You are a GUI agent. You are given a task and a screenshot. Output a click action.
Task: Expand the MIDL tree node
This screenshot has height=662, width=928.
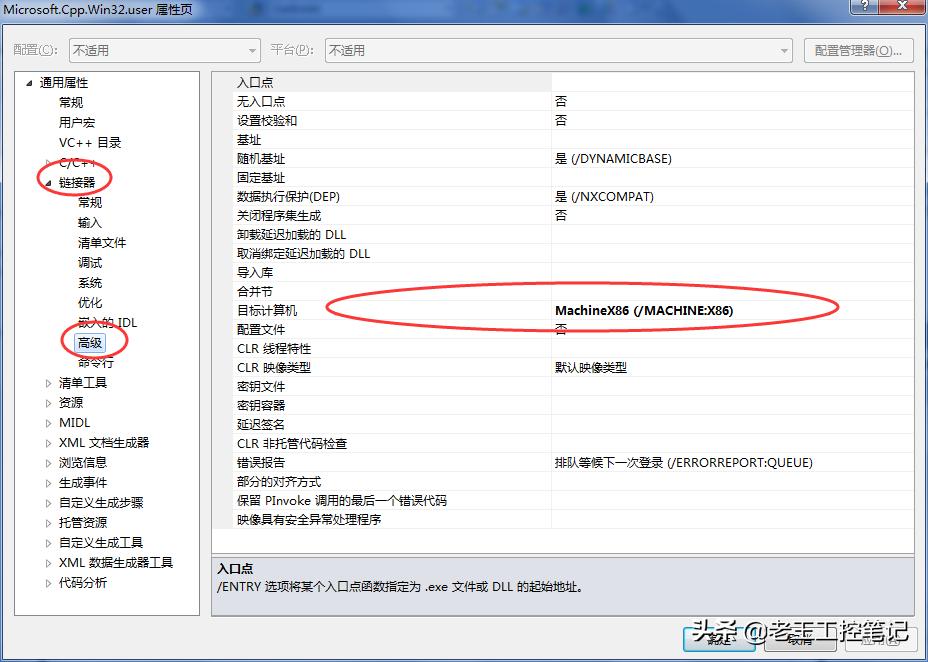pos(47,422)
